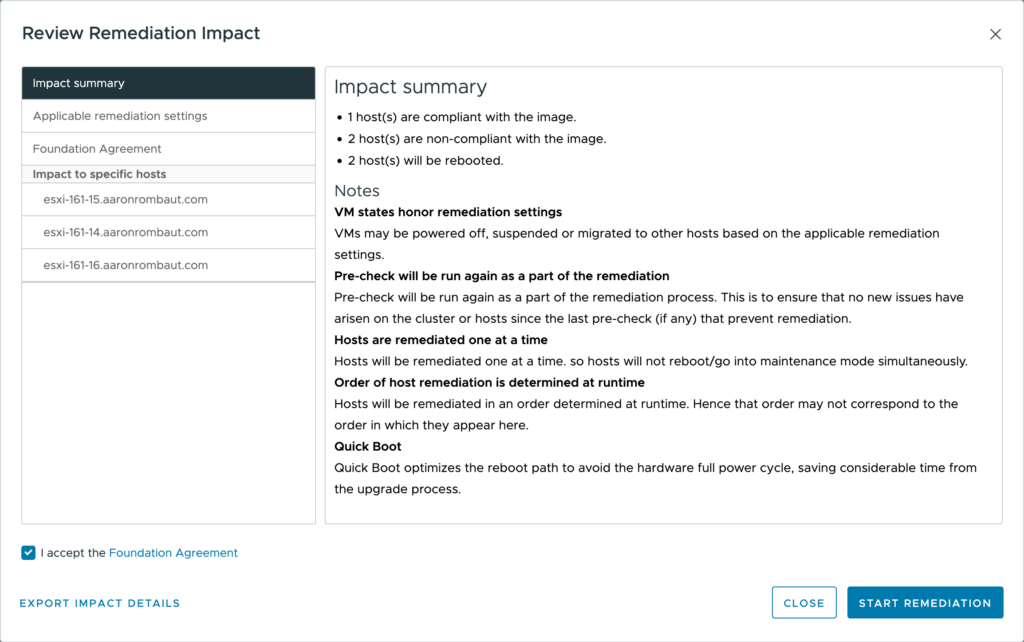Select the Impact summary tab

168,83
